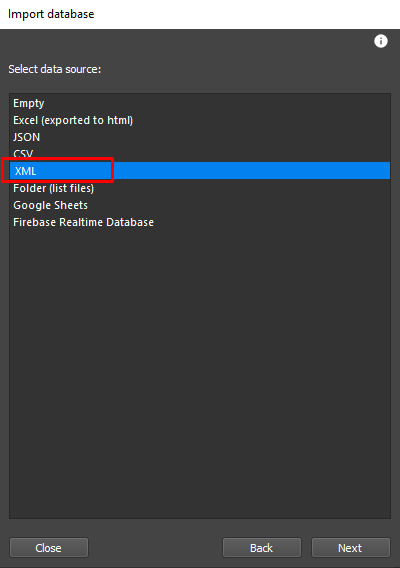This screenshot has height=568, width=400.
Task: Pick the CSV data source entry
Action: (200, 154)
